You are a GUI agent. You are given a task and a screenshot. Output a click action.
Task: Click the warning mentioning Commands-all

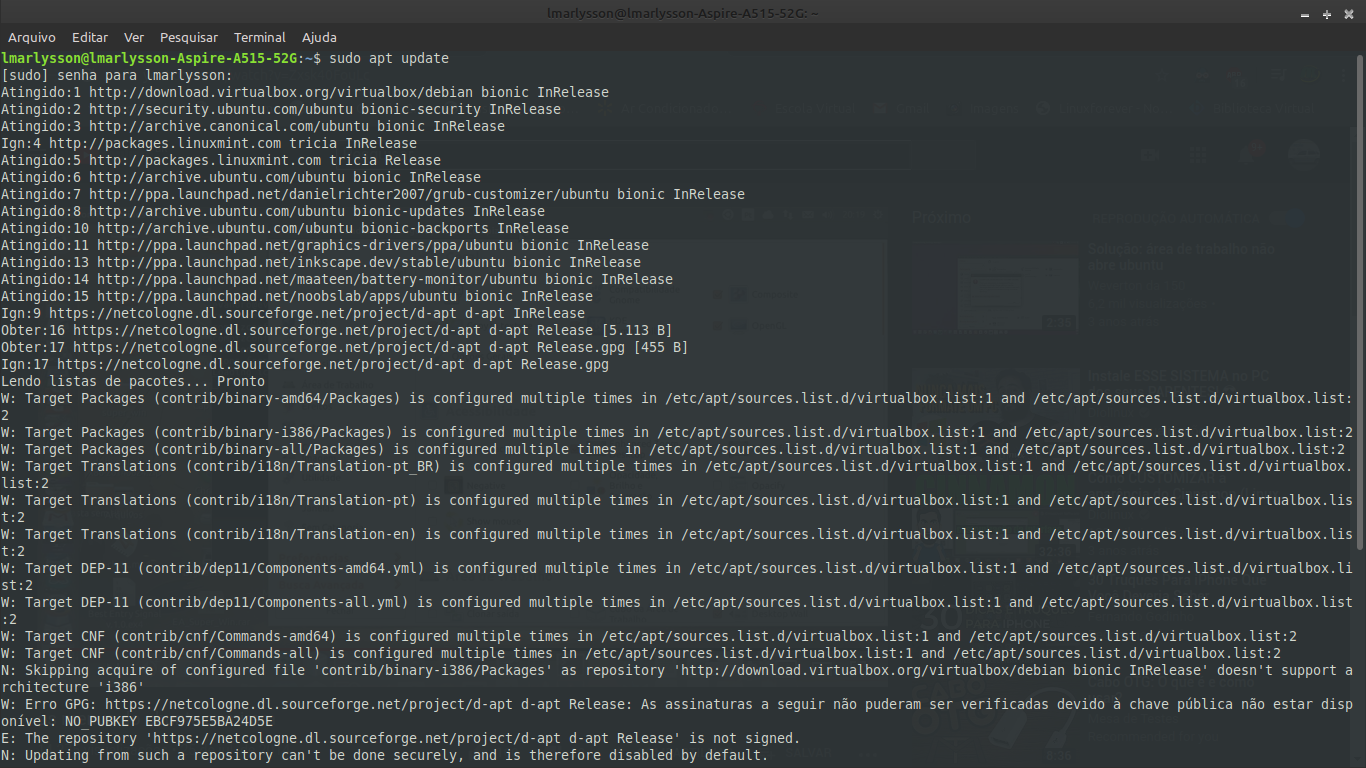641,653
